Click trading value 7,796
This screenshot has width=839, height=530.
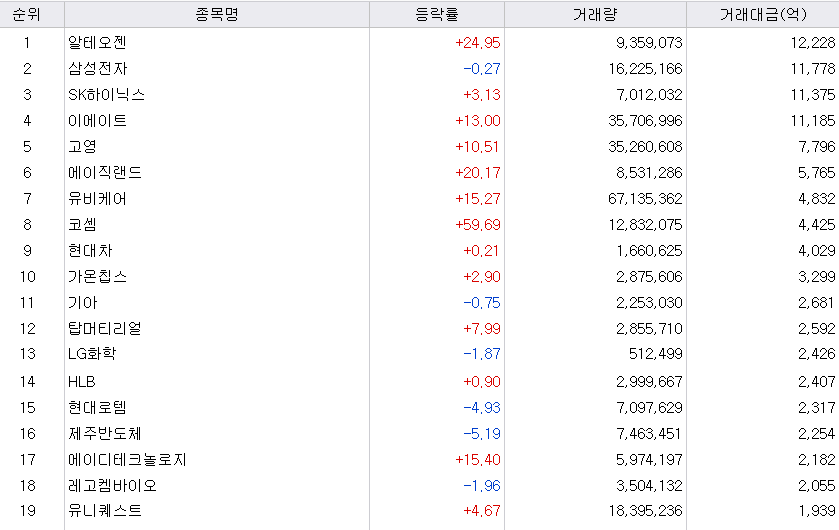point(817,147)
